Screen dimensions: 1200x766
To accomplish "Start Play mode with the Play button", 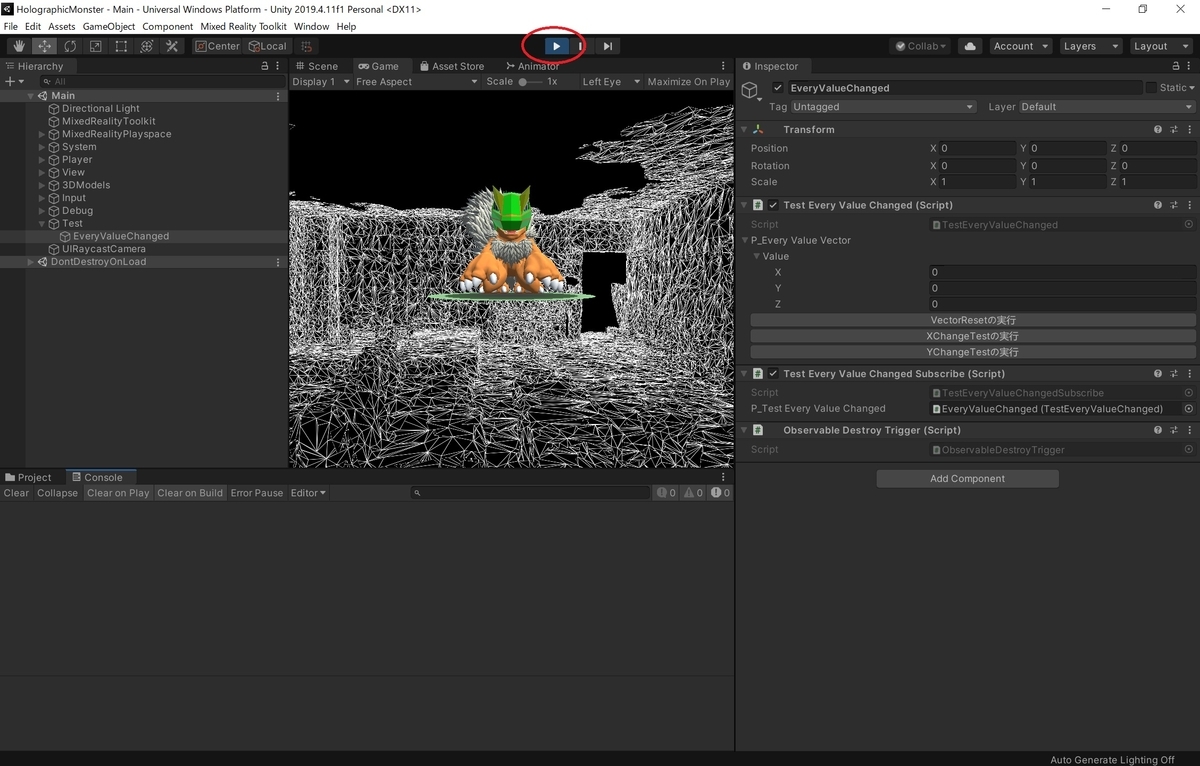I will (x=556, y=46).
